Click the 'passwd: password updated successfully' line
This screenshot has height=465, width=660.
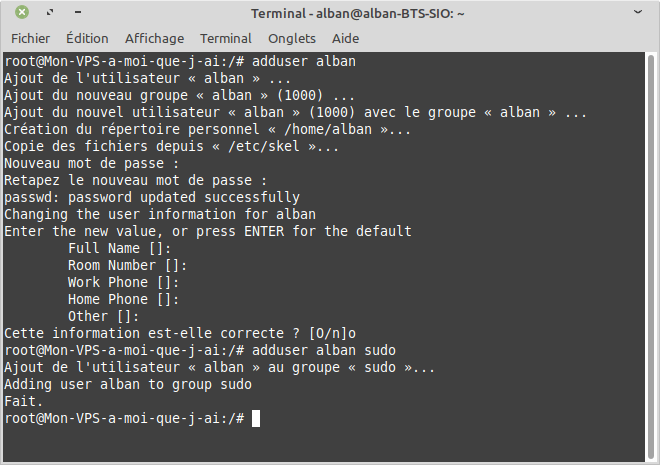pos(152,197)
